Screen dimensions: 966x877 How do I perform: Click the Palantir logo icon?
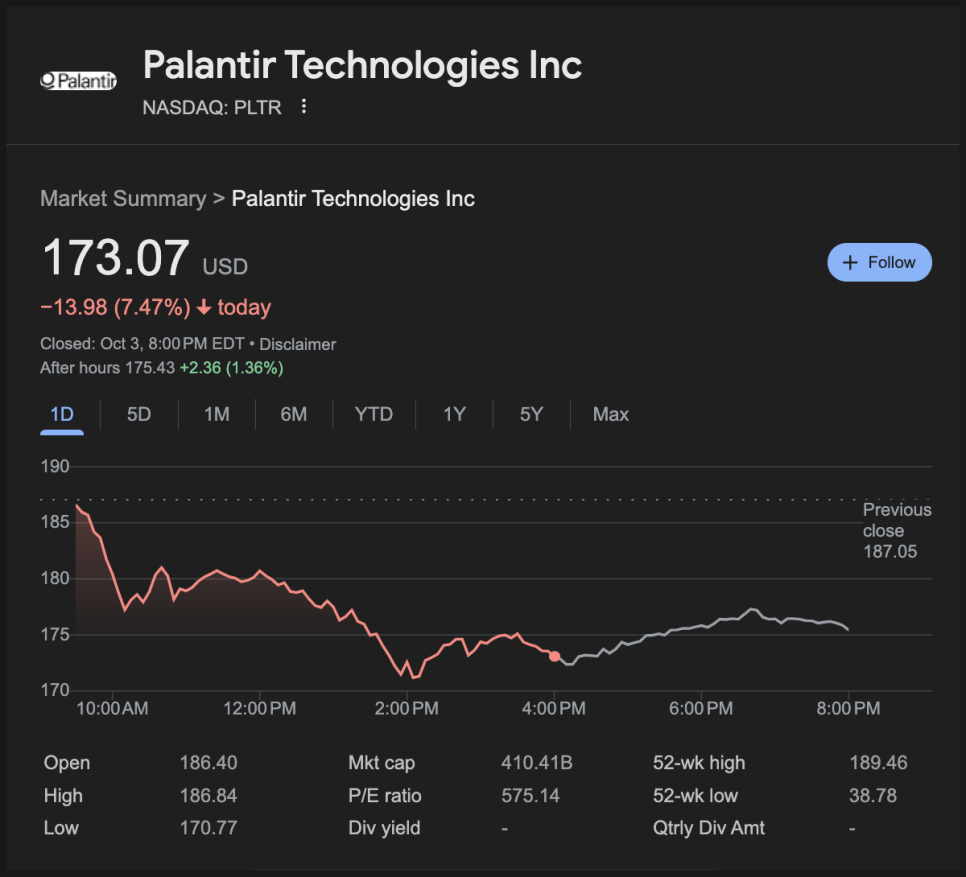78,81
